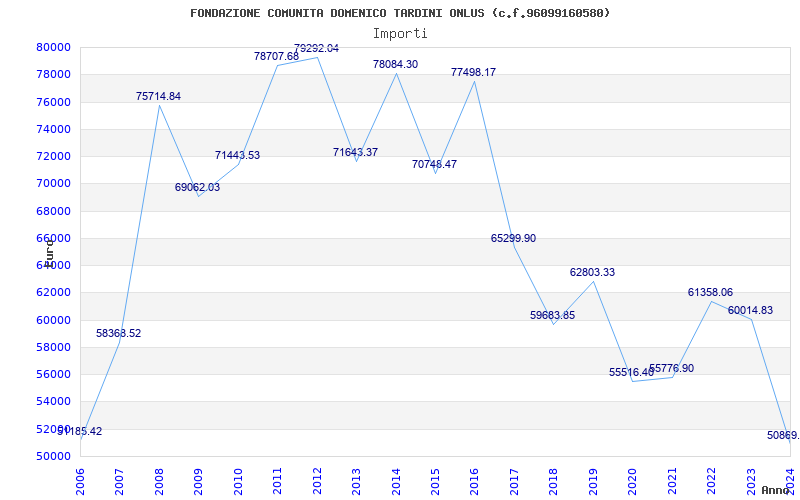This screenshot has width=800, height=500.
Task: Click y-axis value 80000
Action: 53,47
